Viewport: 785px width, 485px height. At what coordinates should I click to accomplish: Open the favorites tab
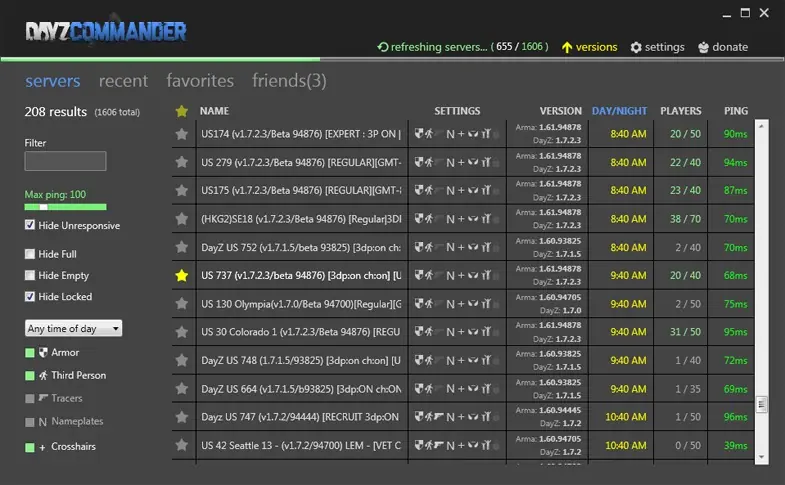pyautogui.click(x=200, y=81)
